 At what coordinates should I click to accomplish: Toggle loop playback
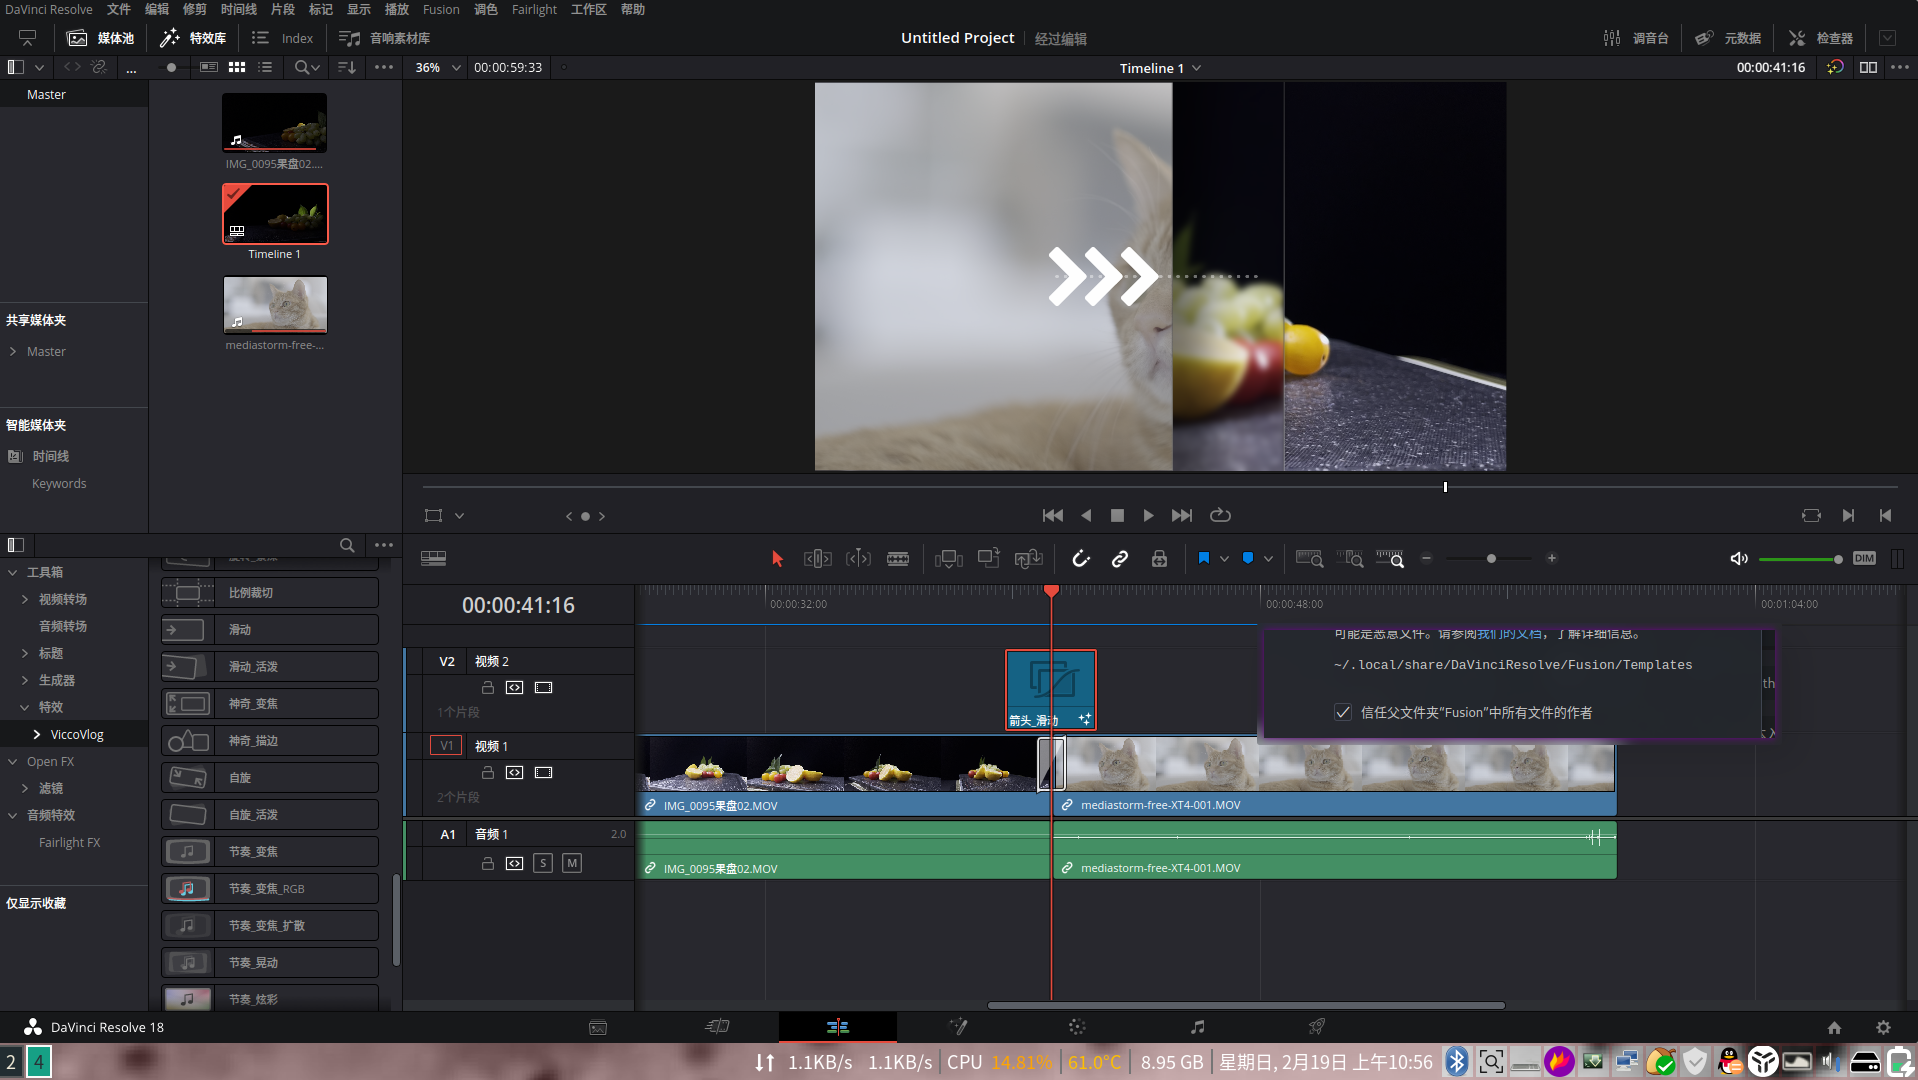pos(1220,516)
